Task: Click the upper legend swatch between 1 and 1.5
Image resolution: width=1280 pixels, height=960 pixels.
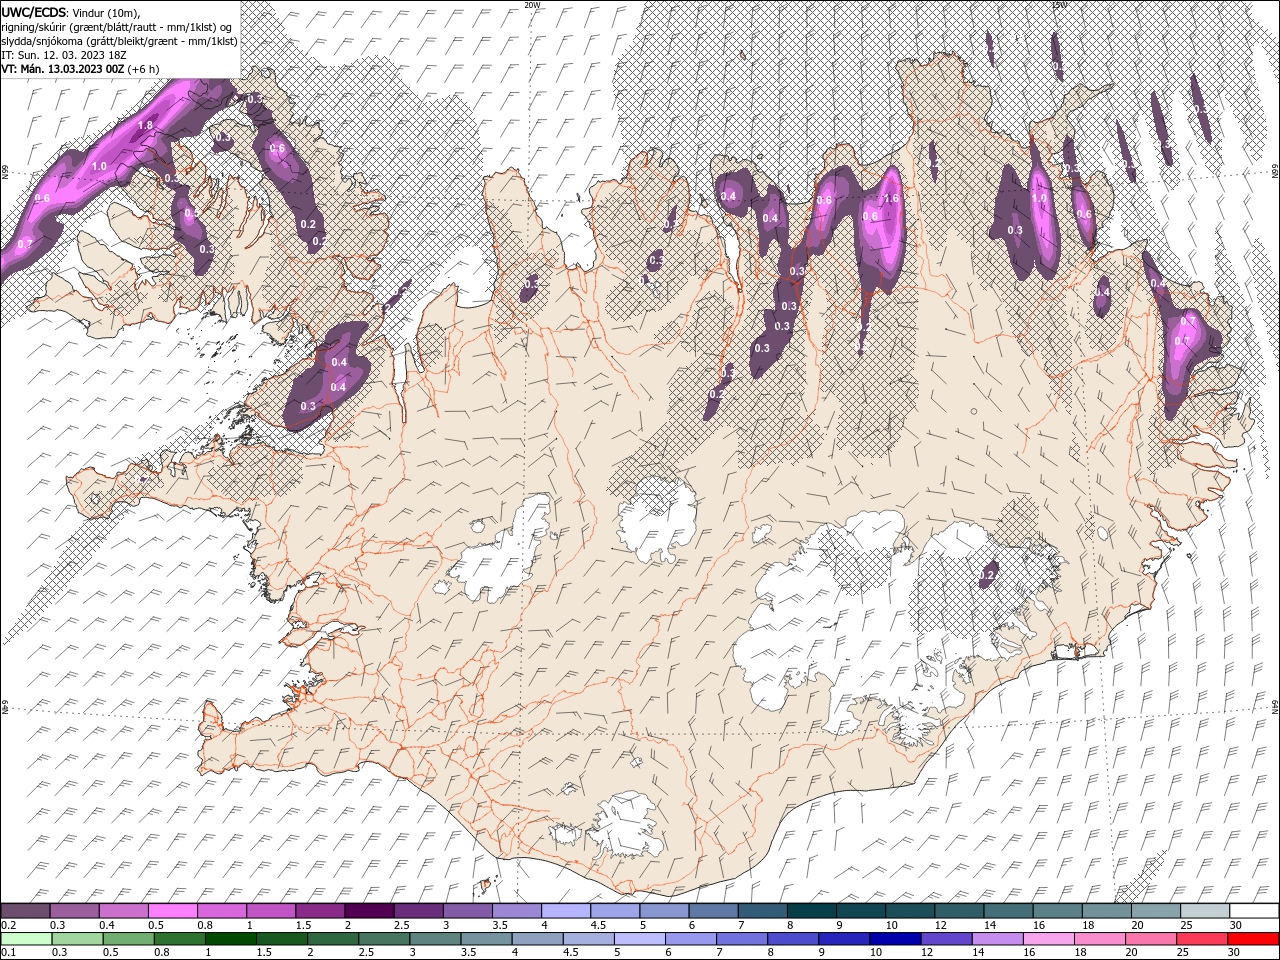Action: click(x=271, y=911)
